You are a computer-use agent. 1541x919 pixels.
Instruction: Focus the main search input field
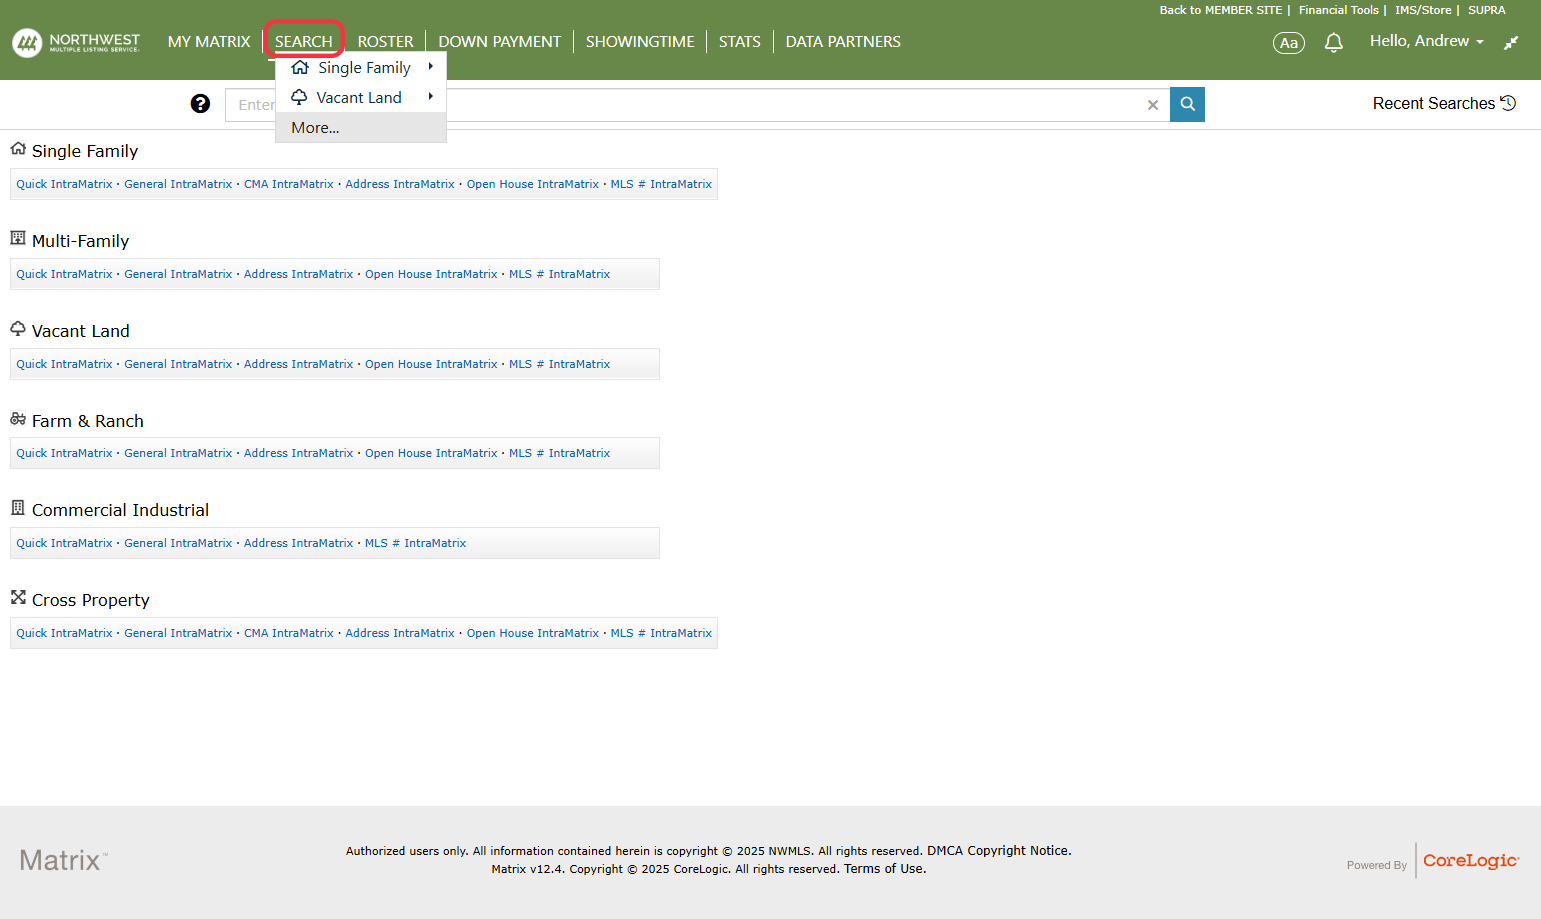697,105
